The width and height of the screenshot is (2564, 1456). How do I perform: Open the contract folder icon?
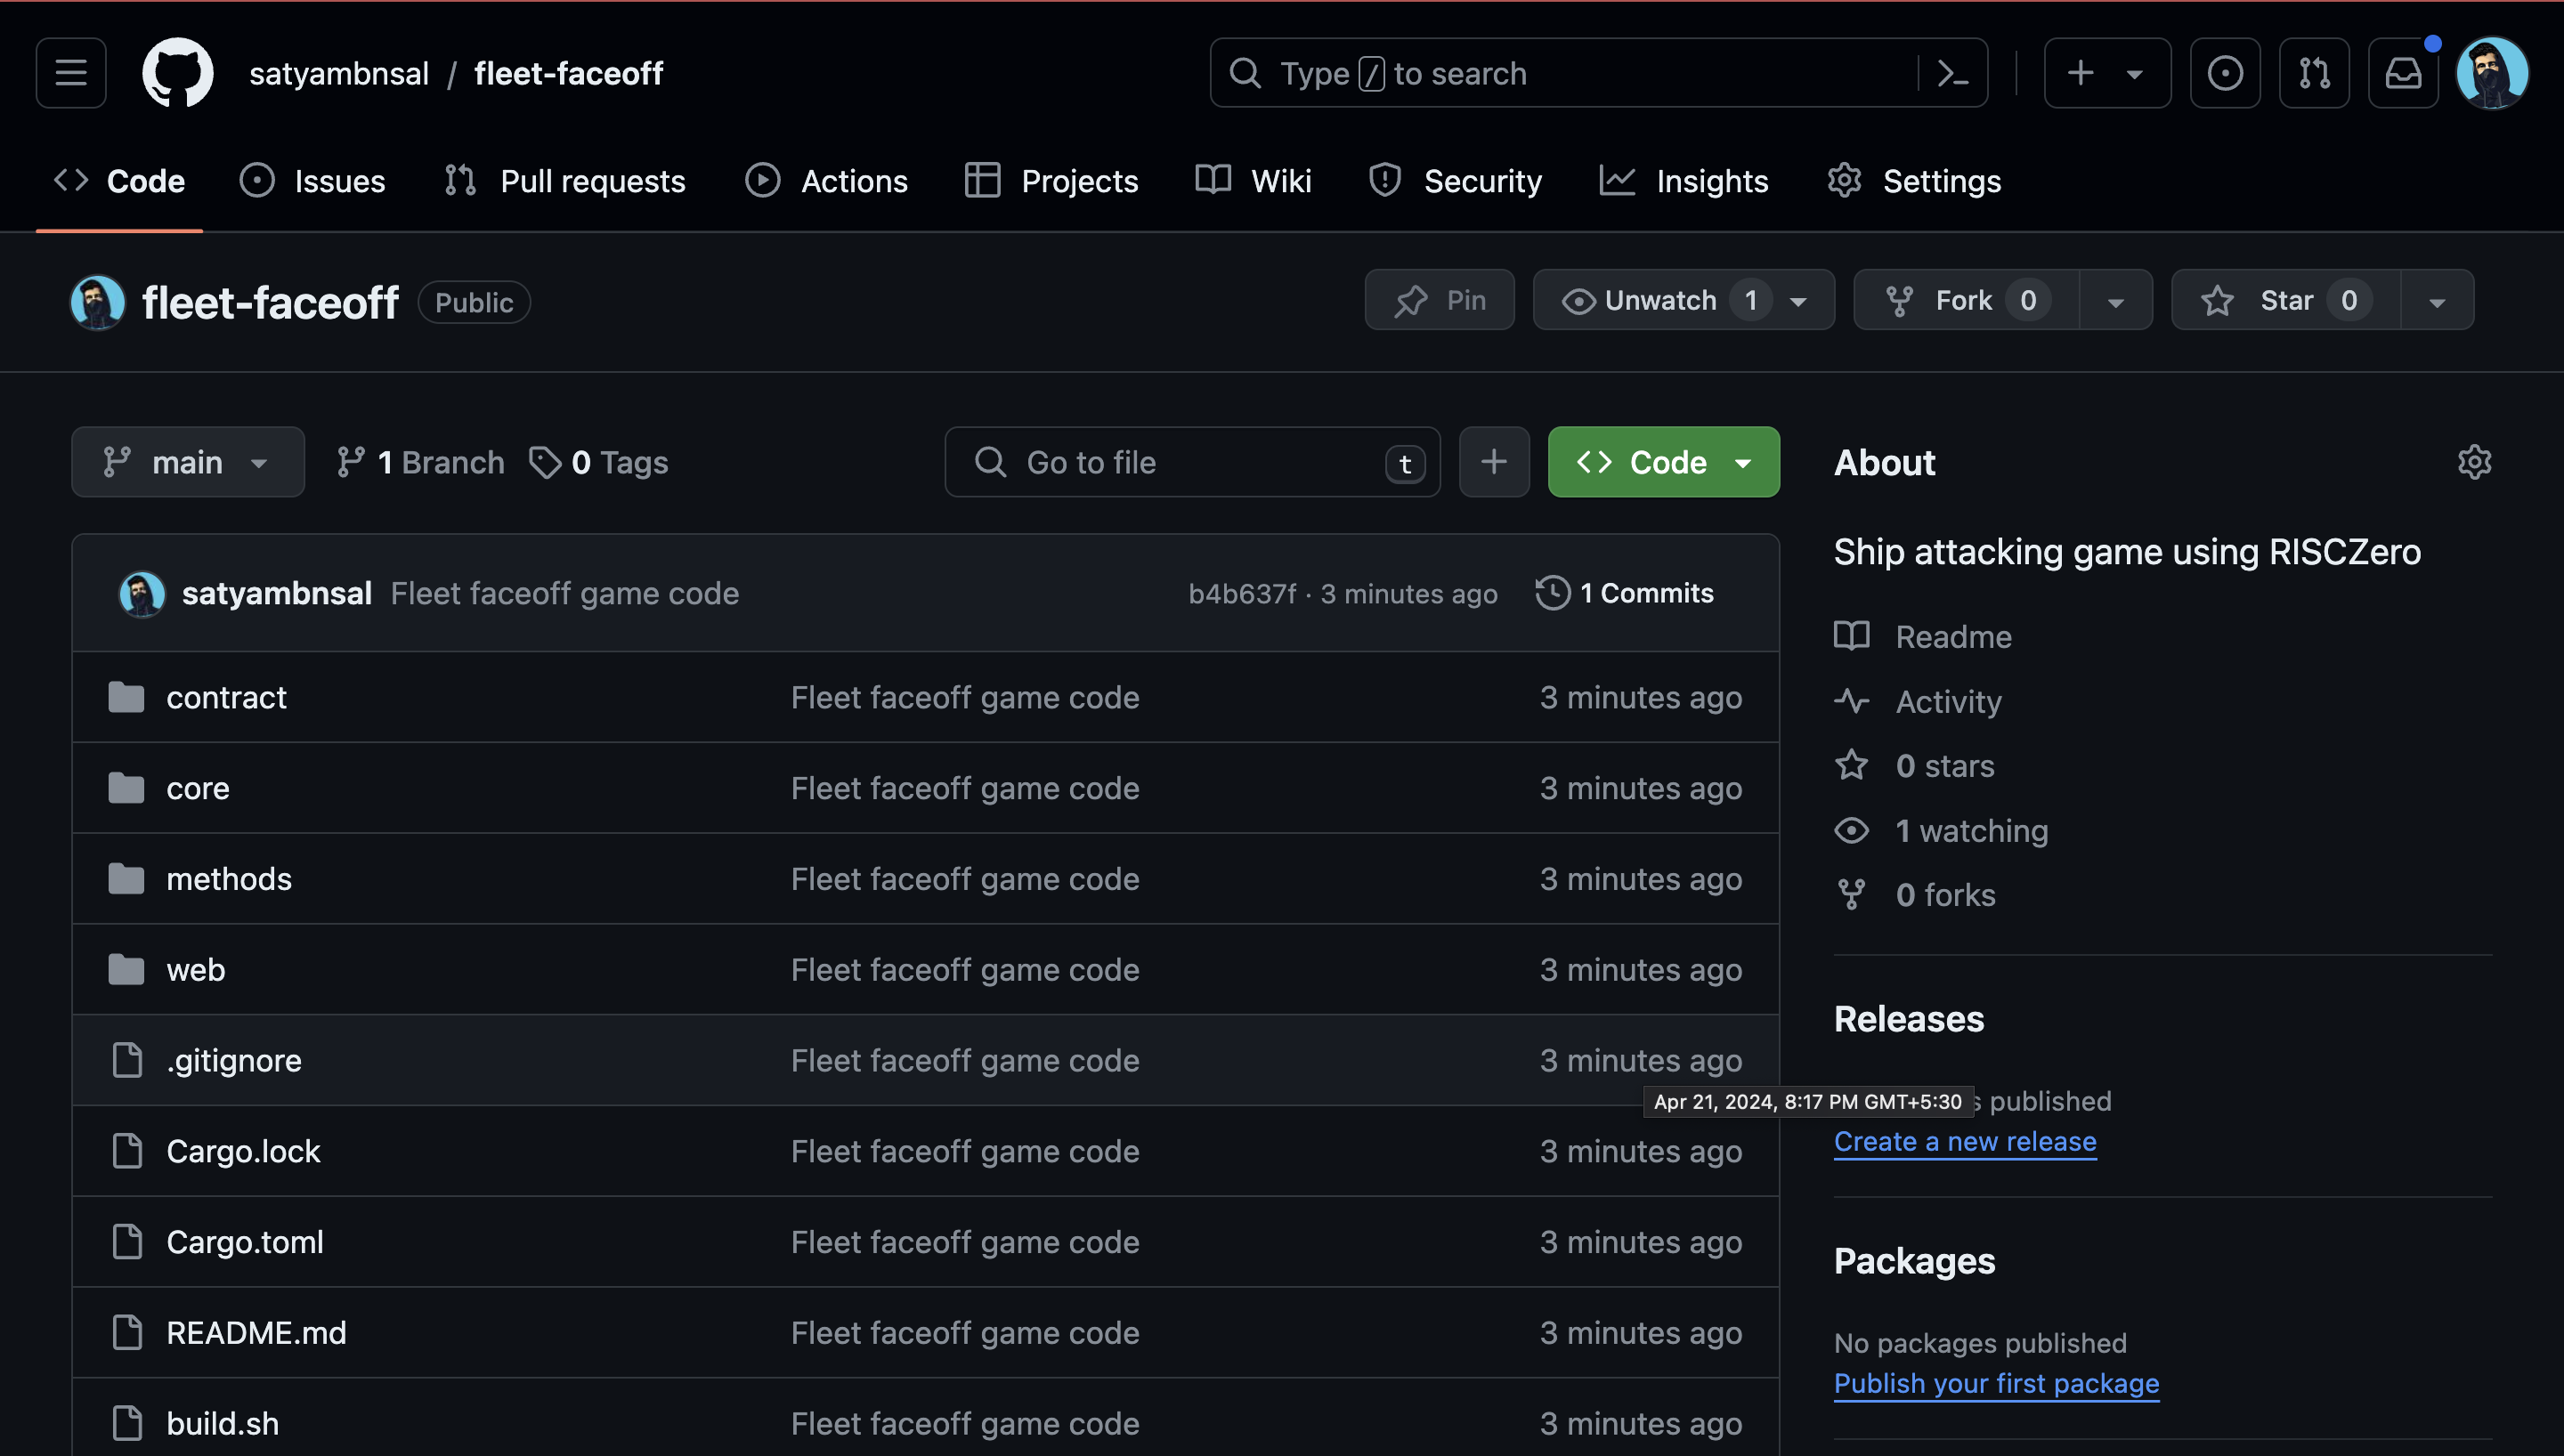(126, 697)
